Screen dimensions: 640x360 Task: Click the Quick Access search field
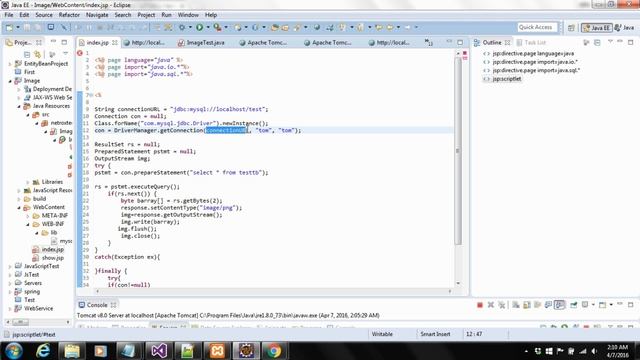536,27
